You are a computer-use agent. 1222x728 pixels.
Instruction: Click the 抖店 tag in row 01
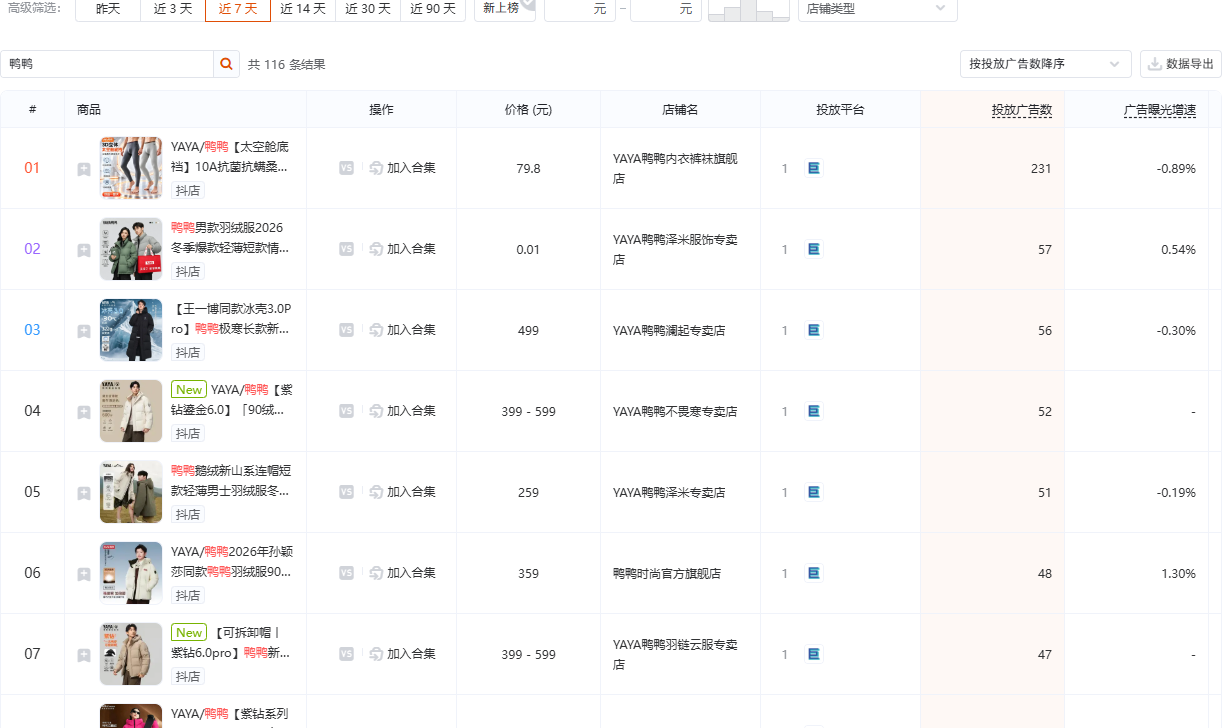(x=188, y=190)
